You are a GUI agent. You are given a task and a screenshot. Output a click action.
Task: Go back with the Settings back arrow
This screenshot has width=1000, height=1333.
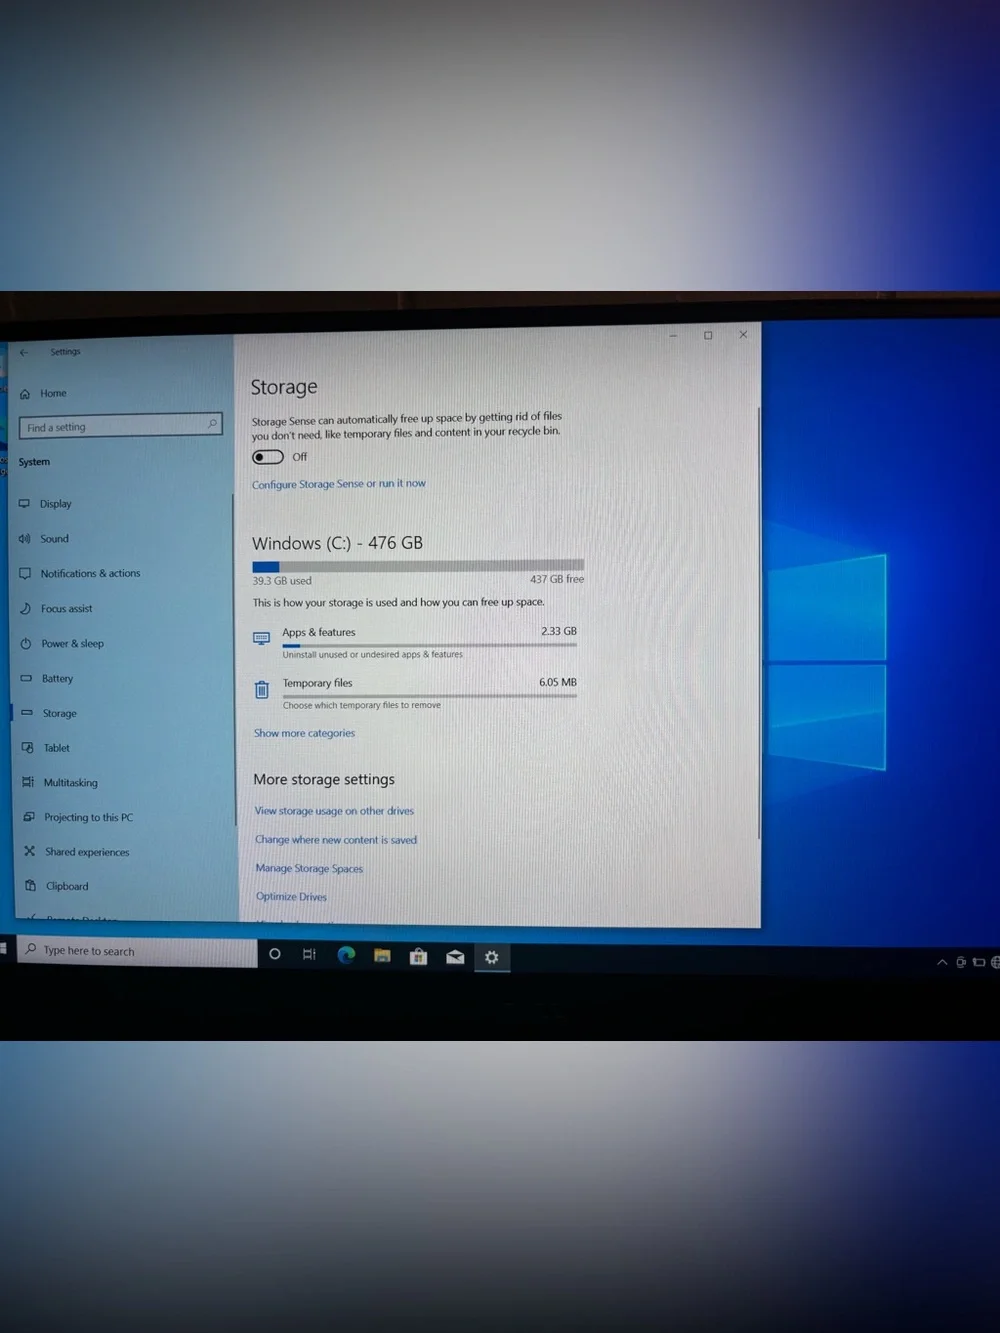coord(24,352)
